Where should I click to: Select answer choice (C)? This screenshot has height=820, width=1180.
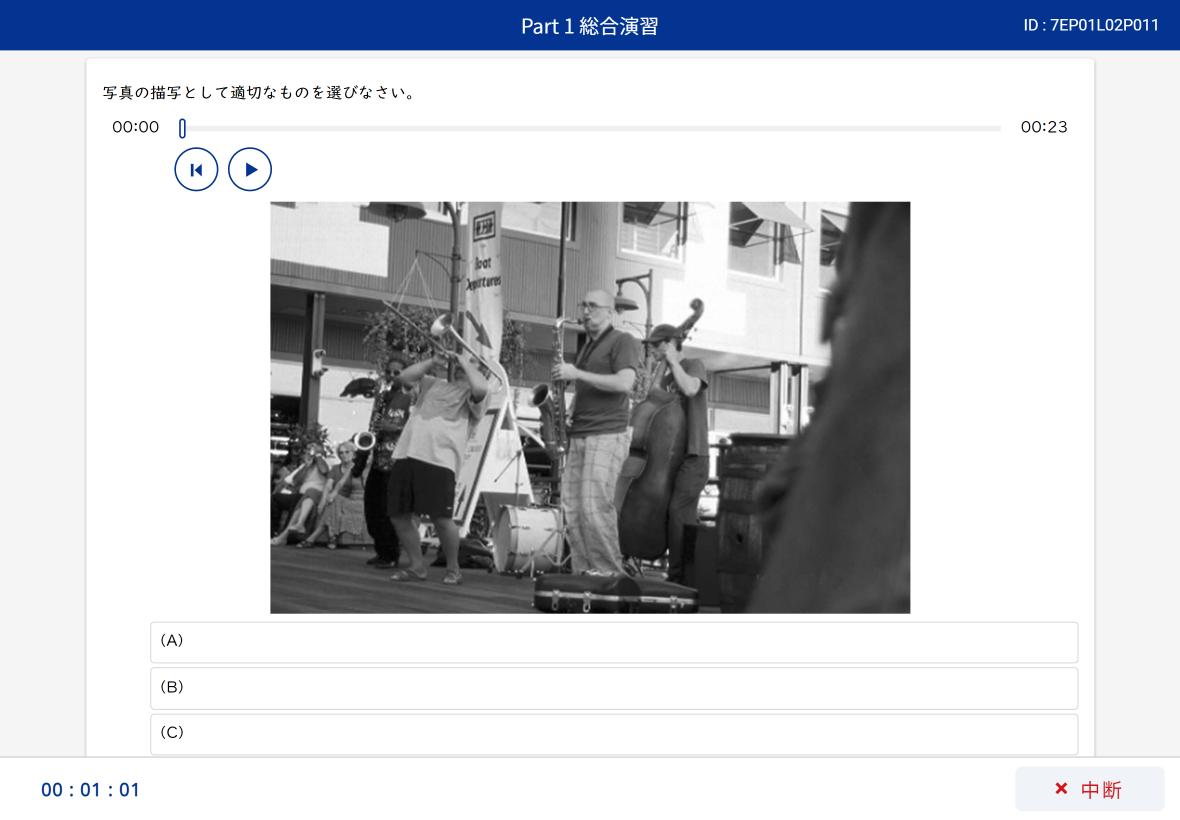pos(613,733)
